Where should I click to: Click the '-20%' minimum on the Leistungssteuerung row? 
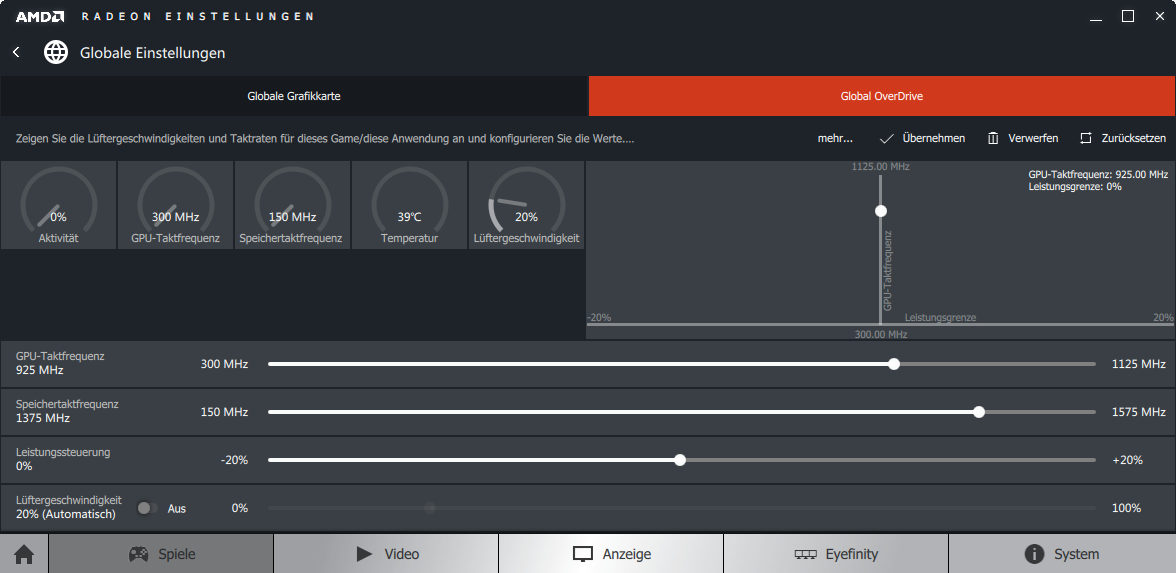click(x=234, y=460)
